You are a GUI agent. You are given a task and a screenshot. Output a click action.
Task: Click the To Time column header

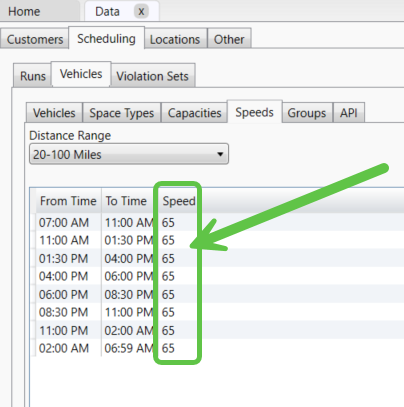pos(127,201)
